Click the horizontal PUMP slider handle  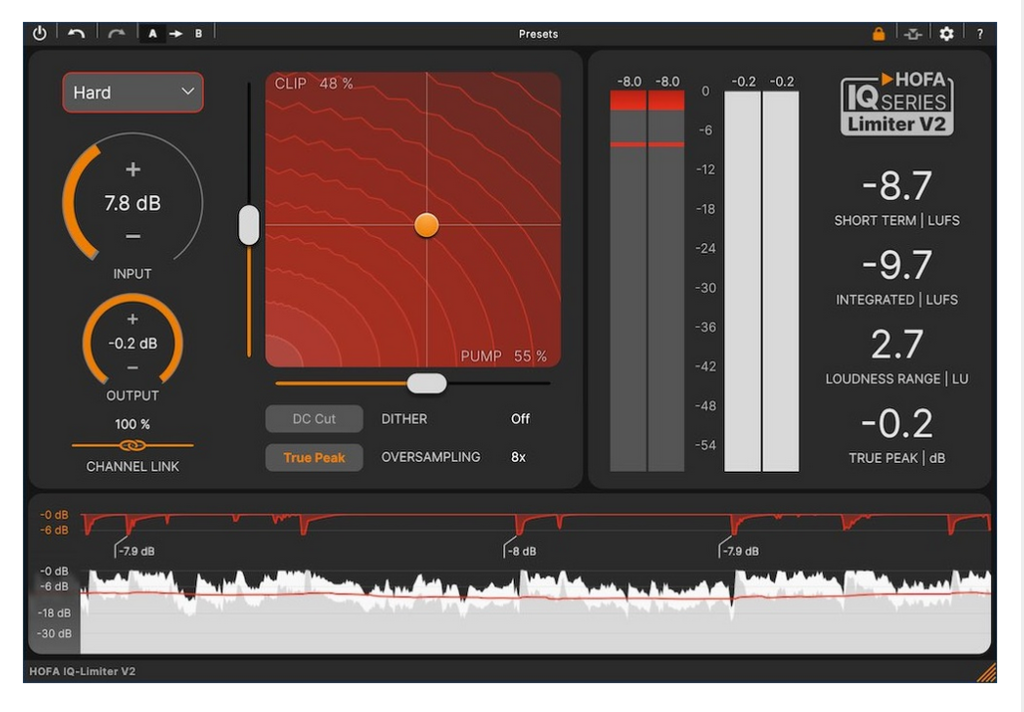426,383
